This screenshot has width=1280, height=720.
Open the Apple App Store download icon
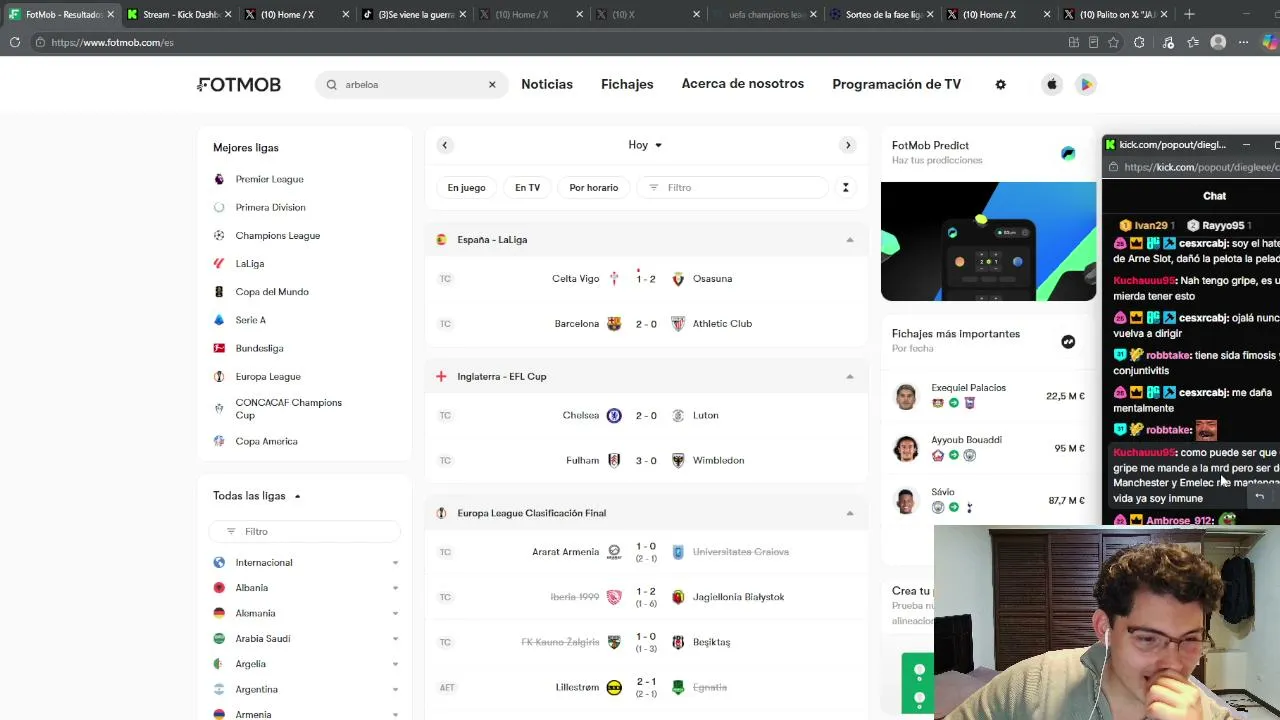tap(1052, 85)
